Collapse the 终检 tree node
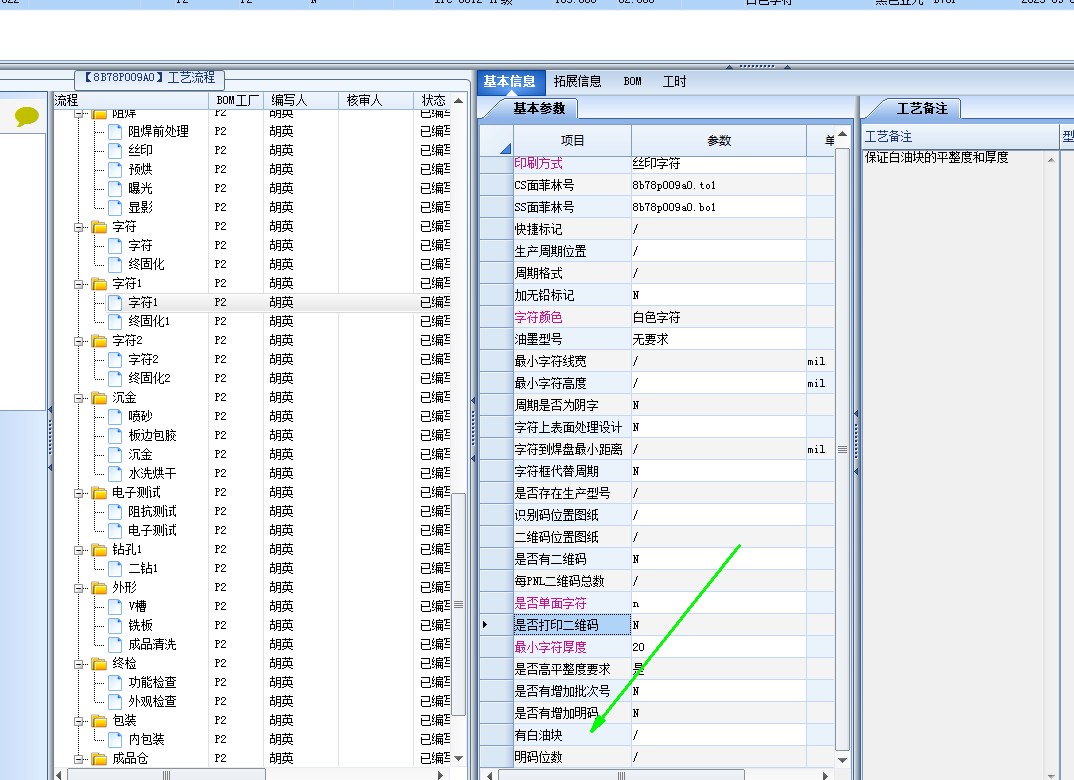The height and width of the screenshot is (780, 1074). (79, 664)
